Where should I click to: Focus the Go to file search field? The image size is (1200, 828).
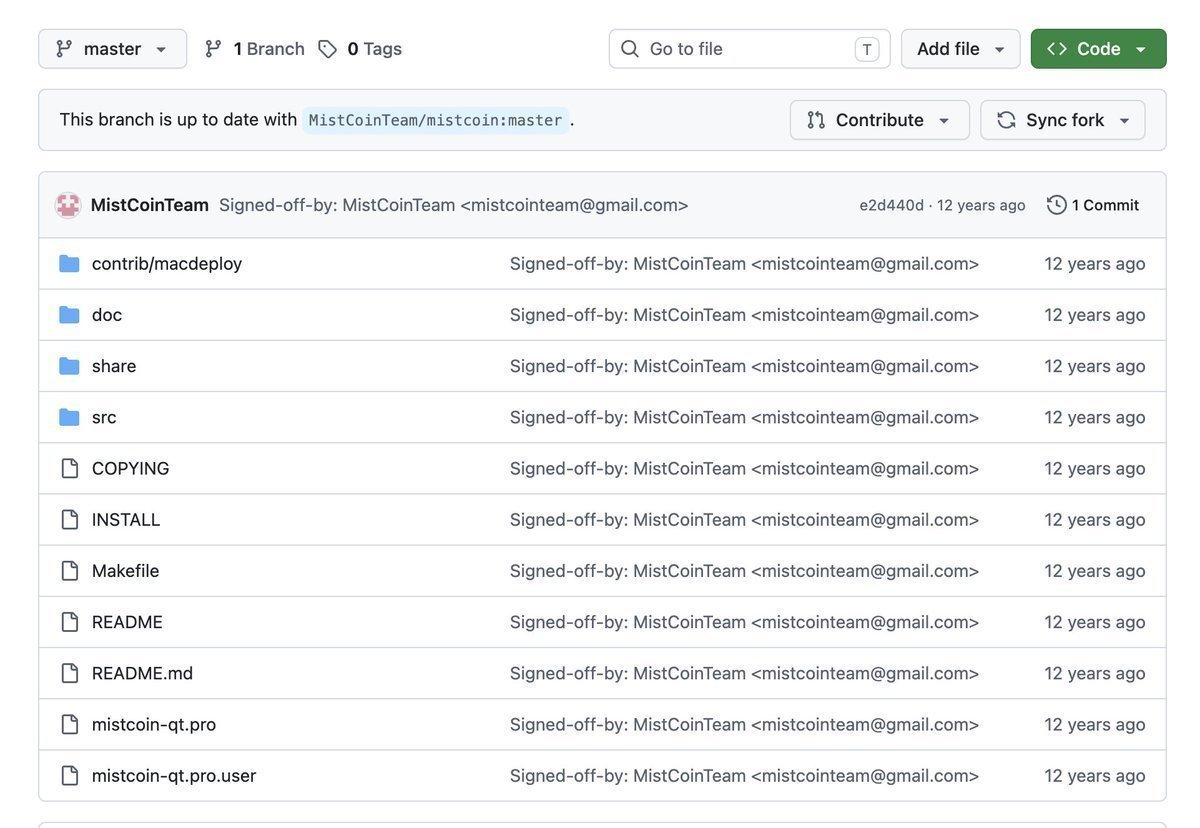point(749,49)
